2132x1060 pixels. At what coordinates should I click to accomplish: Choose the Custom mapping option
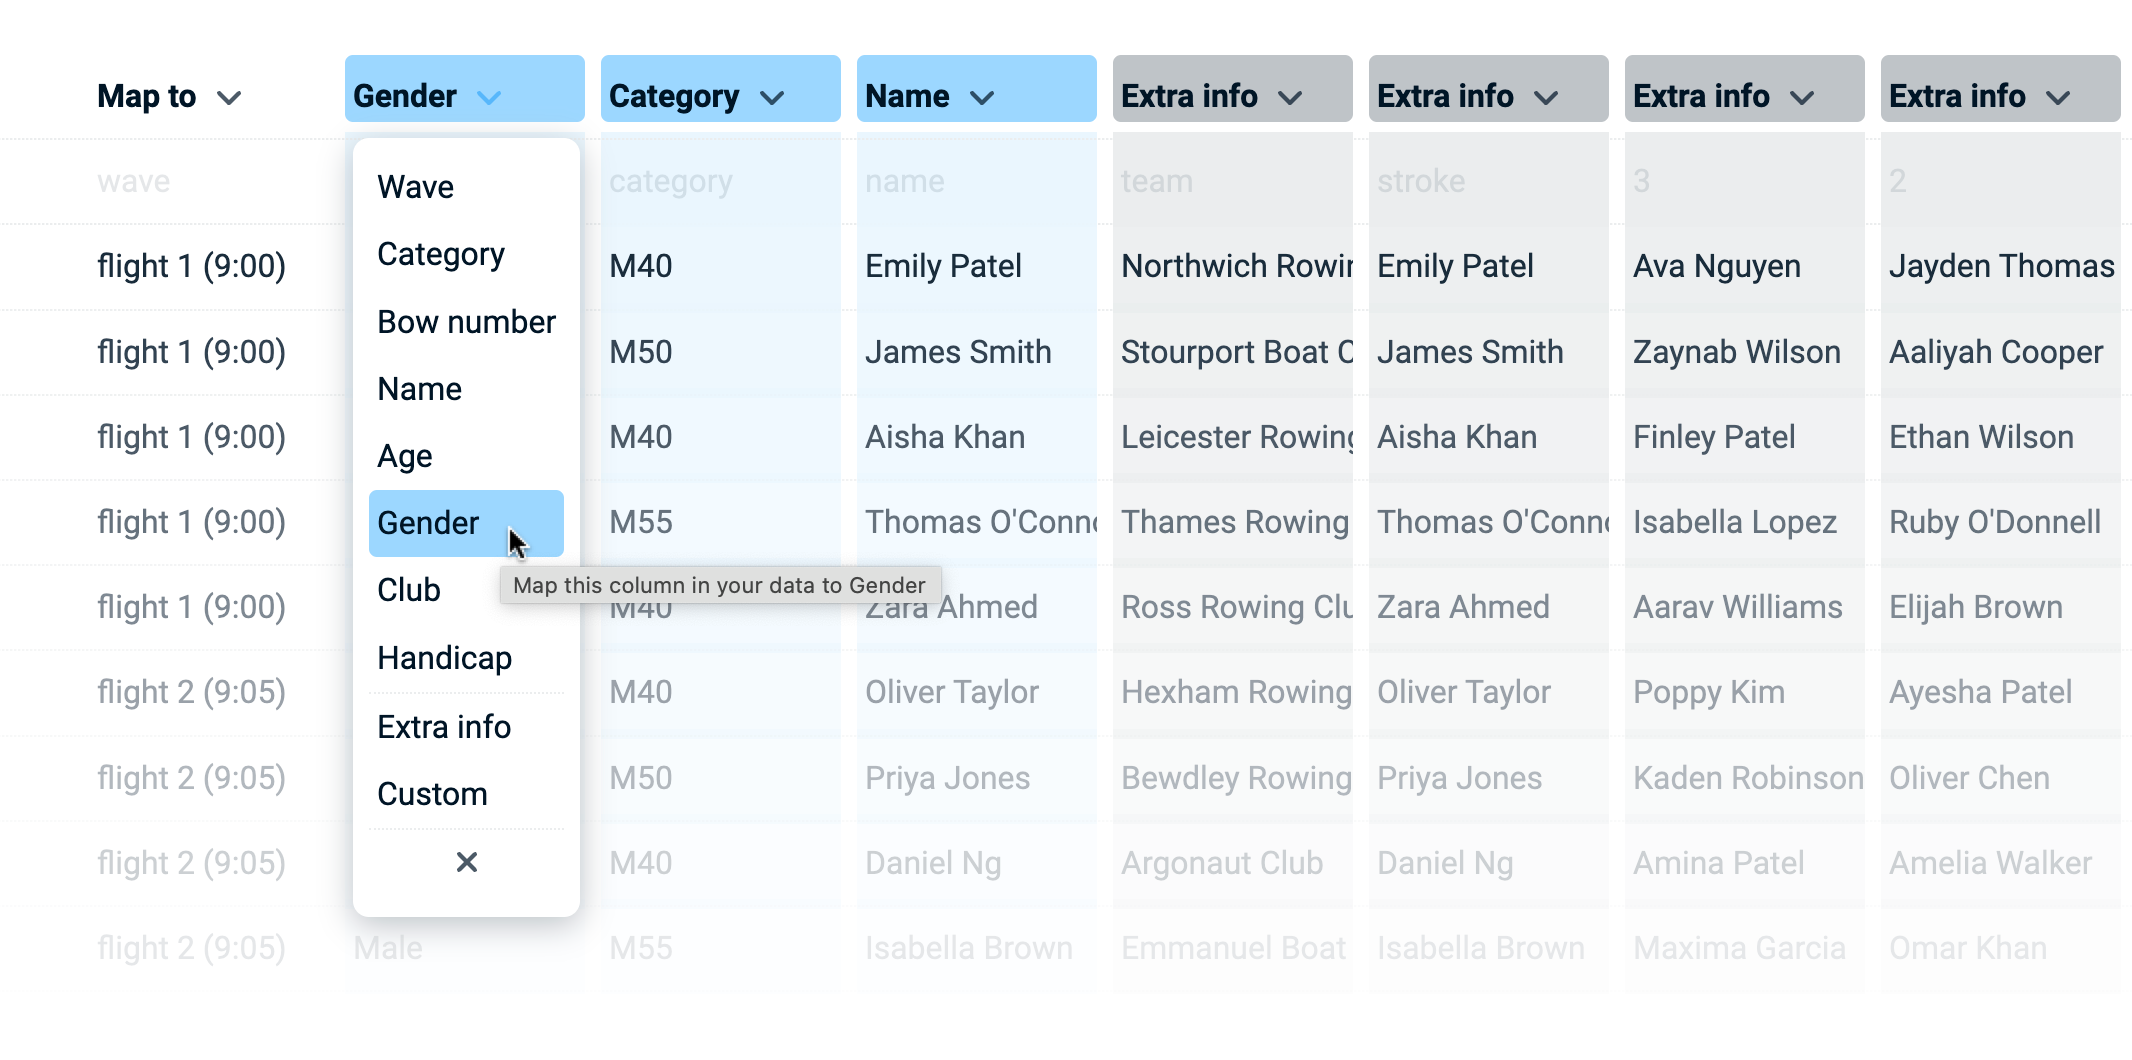click(x=432, y=794)
